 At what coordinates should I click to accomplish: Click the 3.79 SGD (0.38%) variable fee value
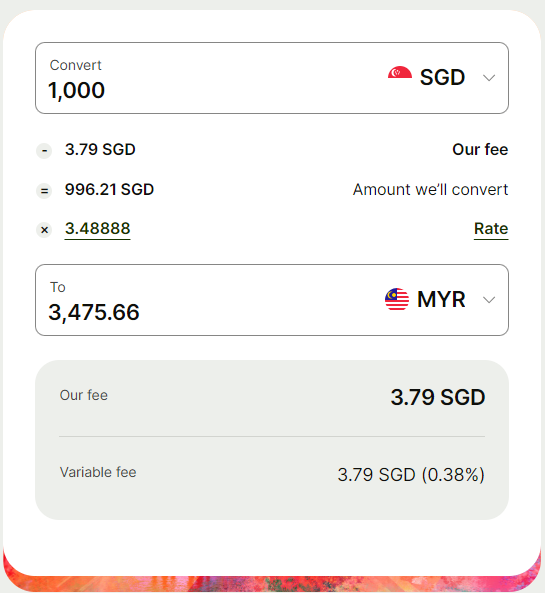pyautogui.click(x=411, y=475)
